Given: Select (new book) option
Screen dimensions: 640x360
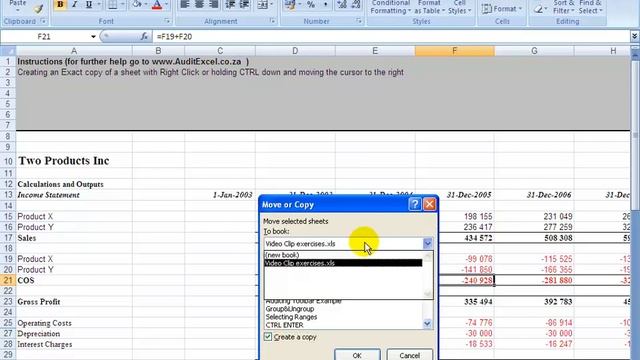Looking at the screenshot, I should point(343,255).
